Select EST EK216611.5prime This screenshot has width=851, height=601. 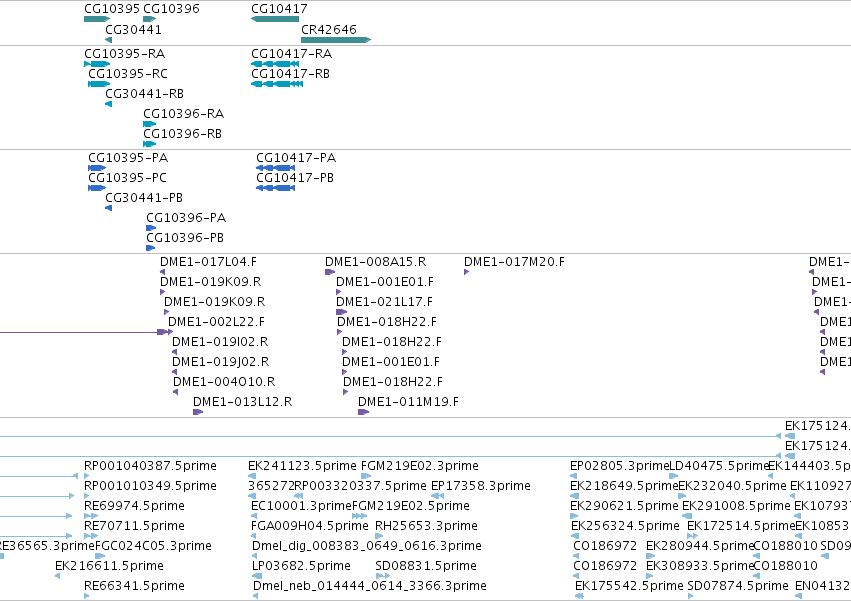point(109,566)
